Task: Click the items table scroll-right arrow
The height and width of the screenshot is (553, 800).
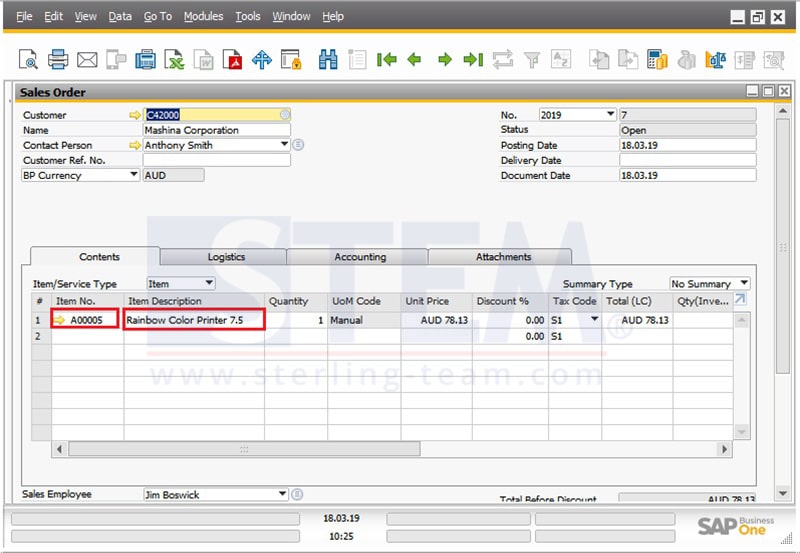Action: [x=724, y=449]
